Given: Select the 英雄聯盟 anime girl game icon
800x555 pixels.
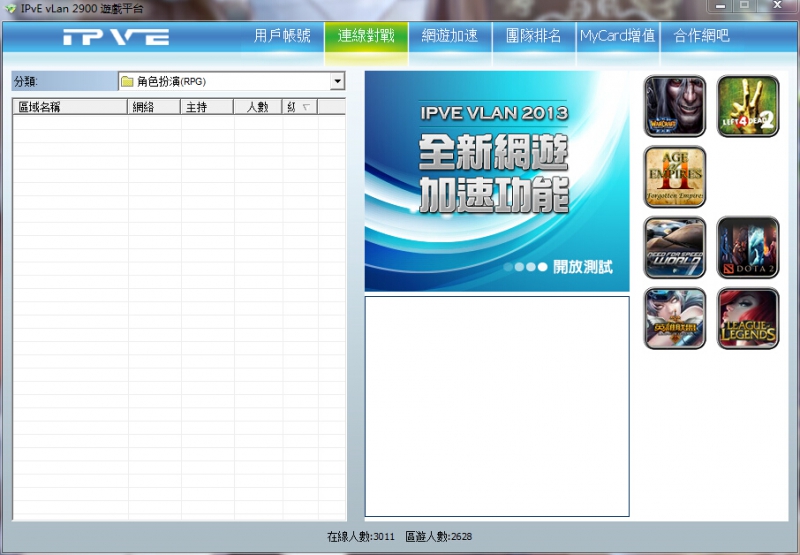Looking at the screenshot, I should coord(675,319).
